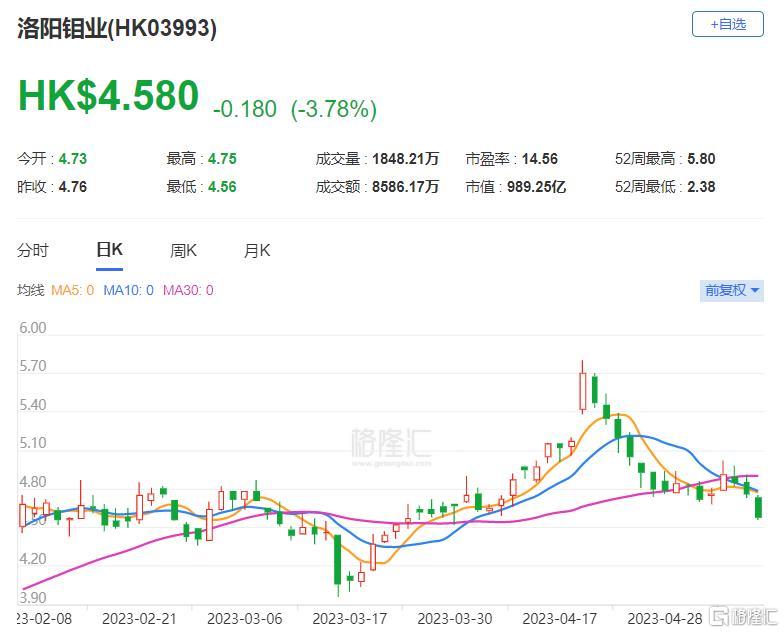This screenshot has width=784, height=633.
Task: Click the 2023-03-06 date axis label
Action: point(245,619)
